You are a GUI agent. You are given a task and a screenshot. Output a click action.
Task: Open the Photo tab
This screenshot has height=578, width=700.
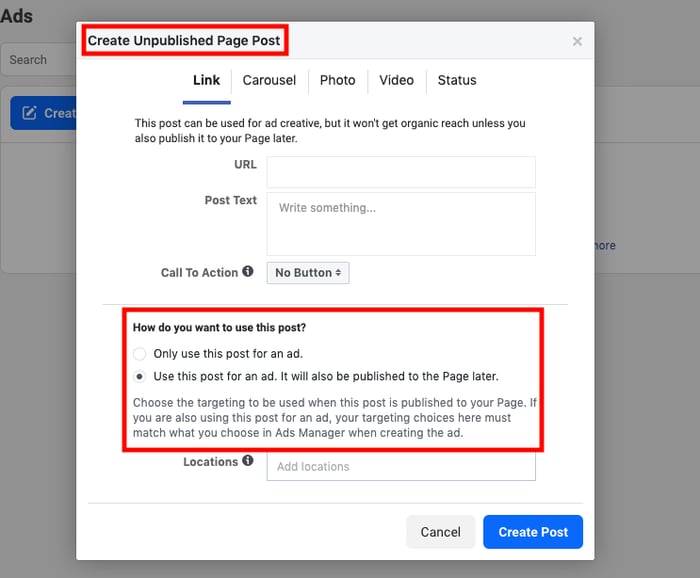click(337, 80)
